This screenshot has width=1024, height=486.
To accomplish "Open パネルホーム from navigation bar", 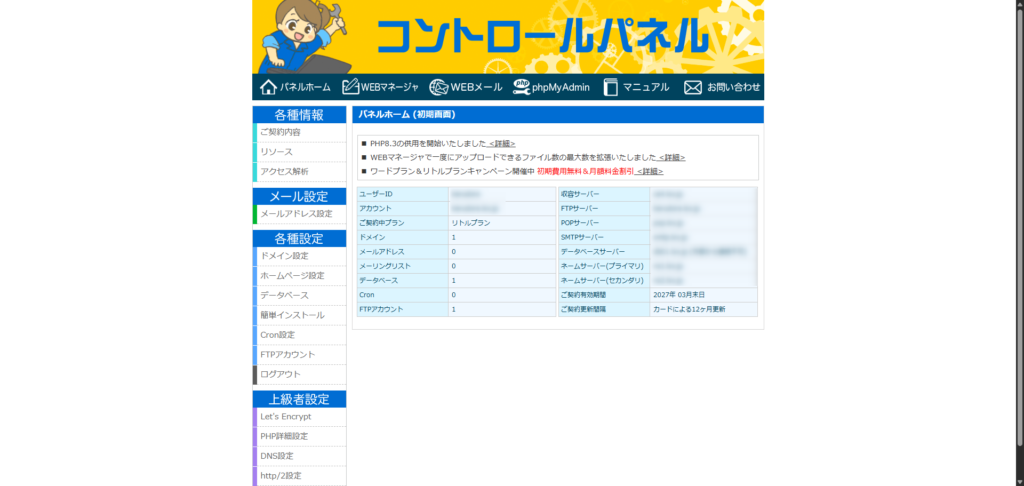I will 295,88.
